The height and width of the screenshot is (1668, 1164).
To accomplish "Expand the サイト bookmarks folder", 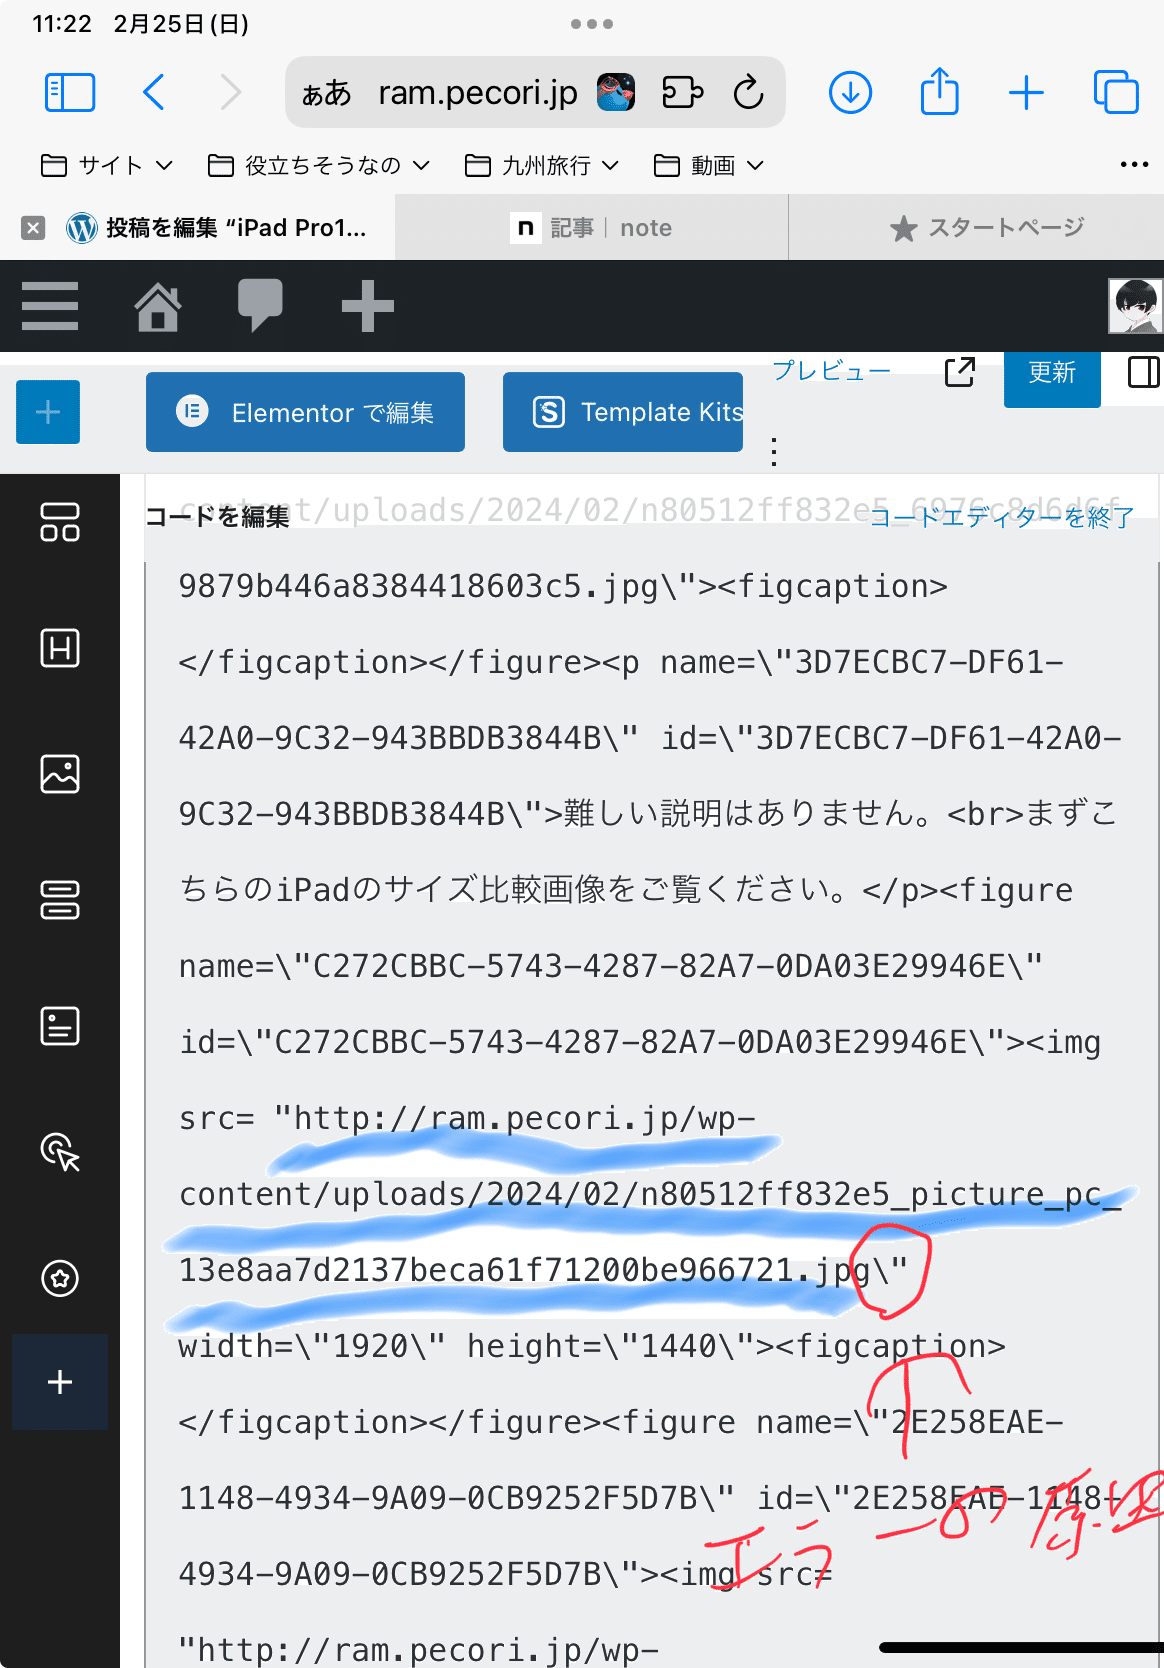I will coord(107,166).
